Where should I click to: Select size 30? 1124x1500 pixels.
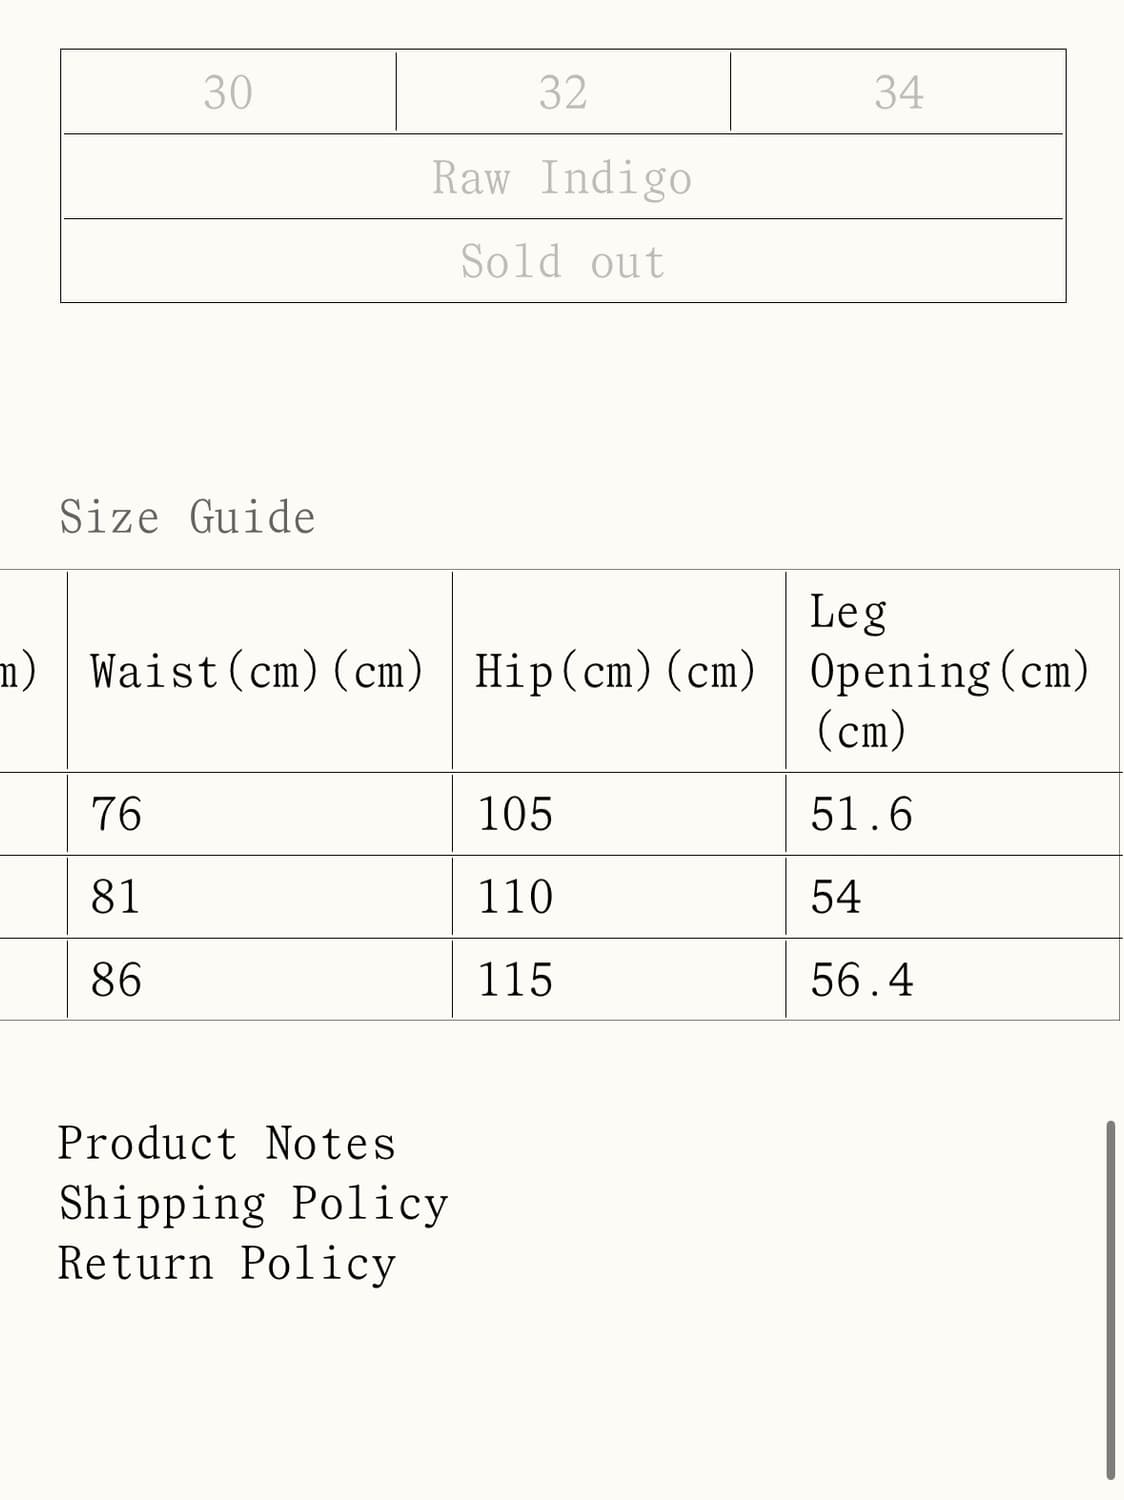click(x=229, y=92)
